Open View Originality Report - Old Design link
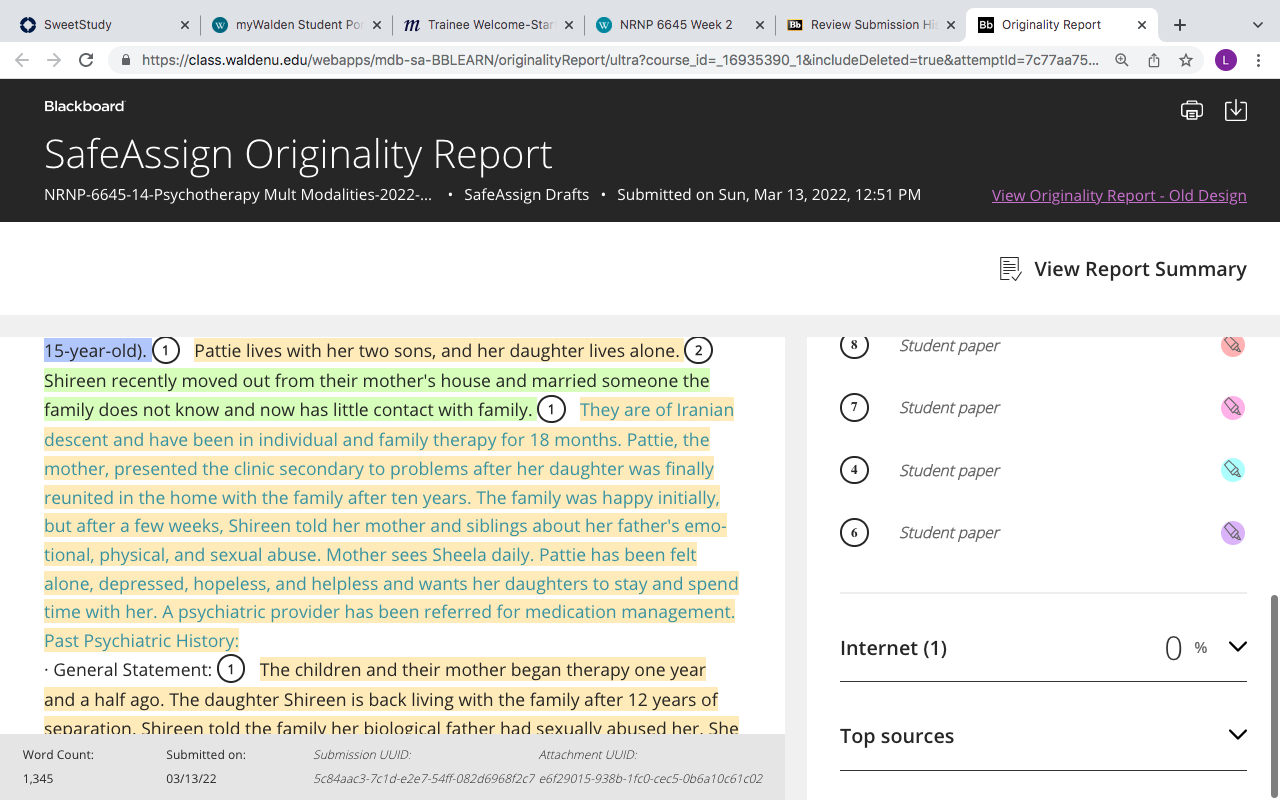This screenshot has width=1280, height=800. 1119,195
